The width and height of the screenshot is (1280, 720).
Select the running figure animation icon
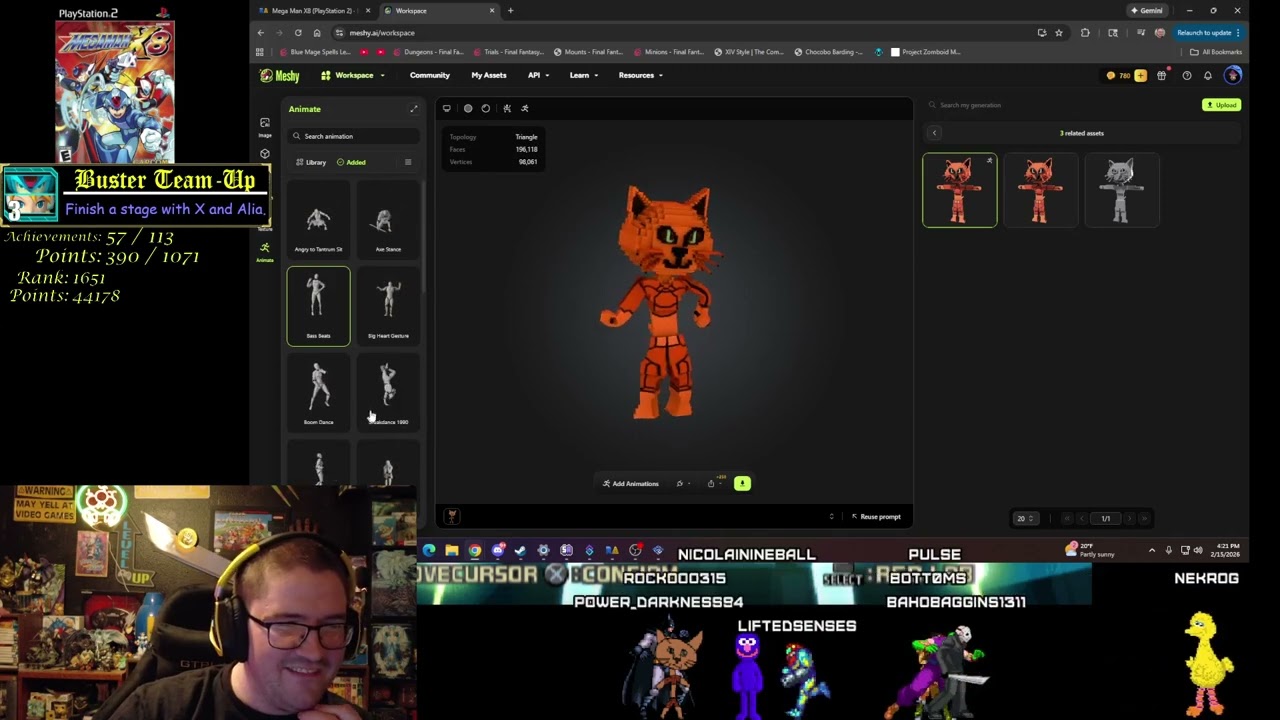(x=525, y=108)
